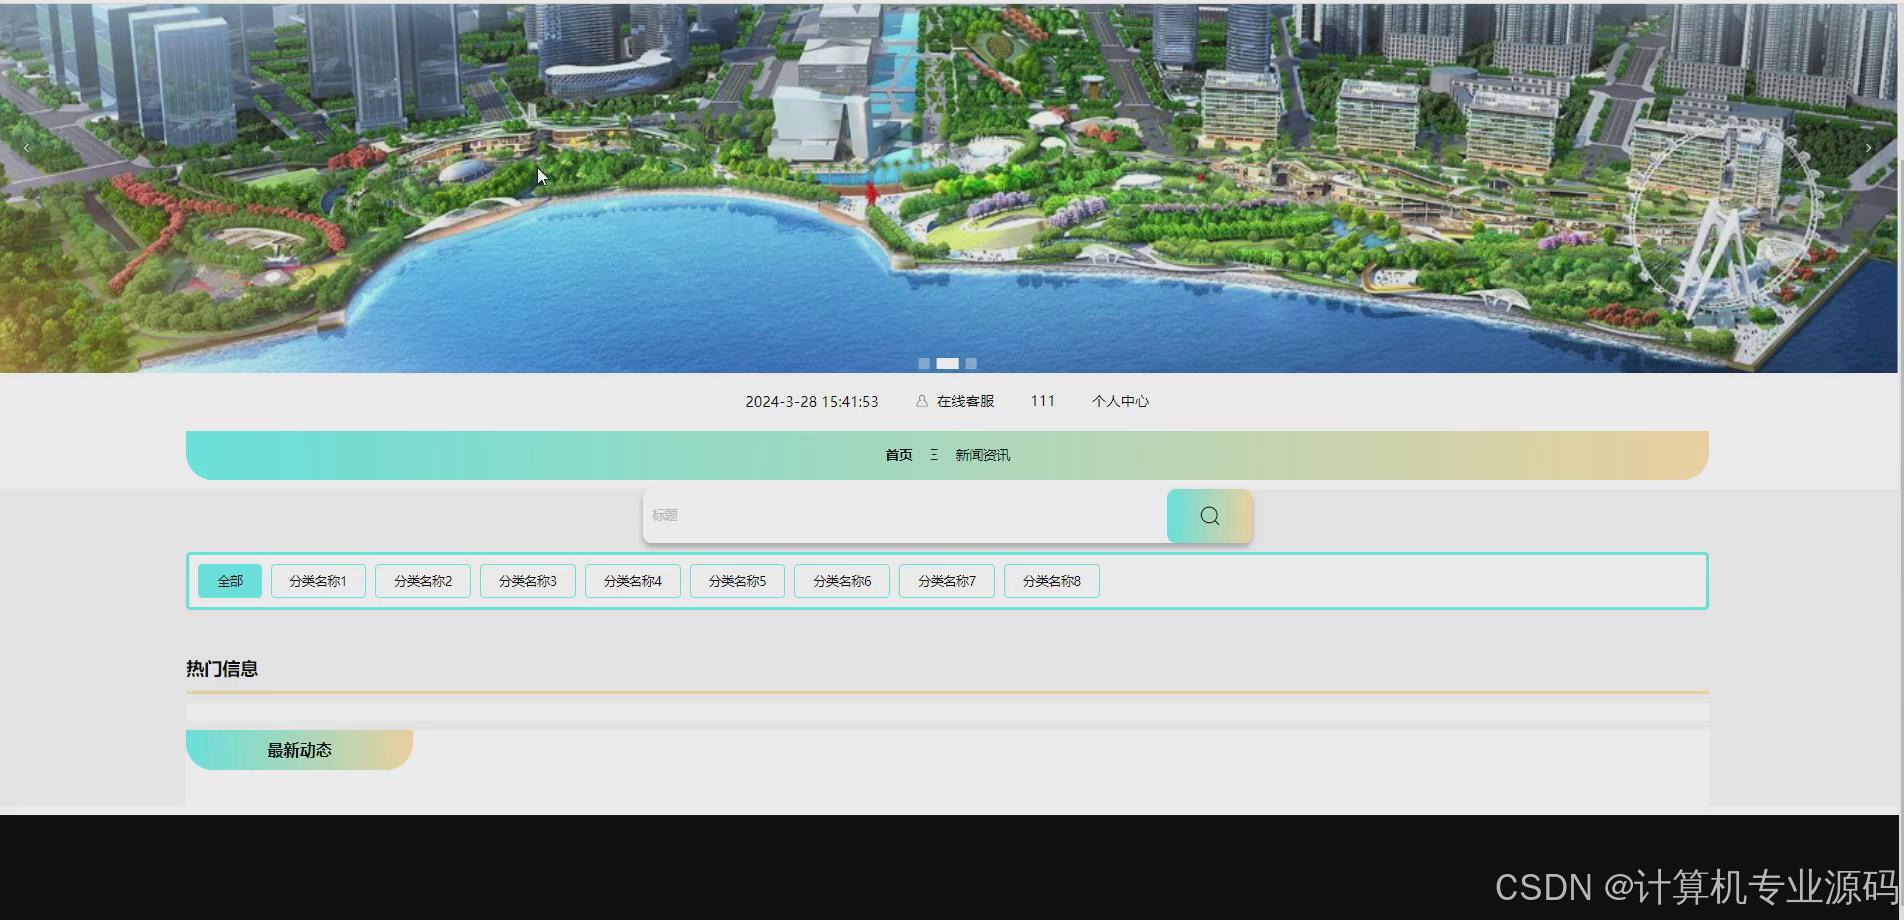Select the 全部 category filter

(x=229, y=580)
